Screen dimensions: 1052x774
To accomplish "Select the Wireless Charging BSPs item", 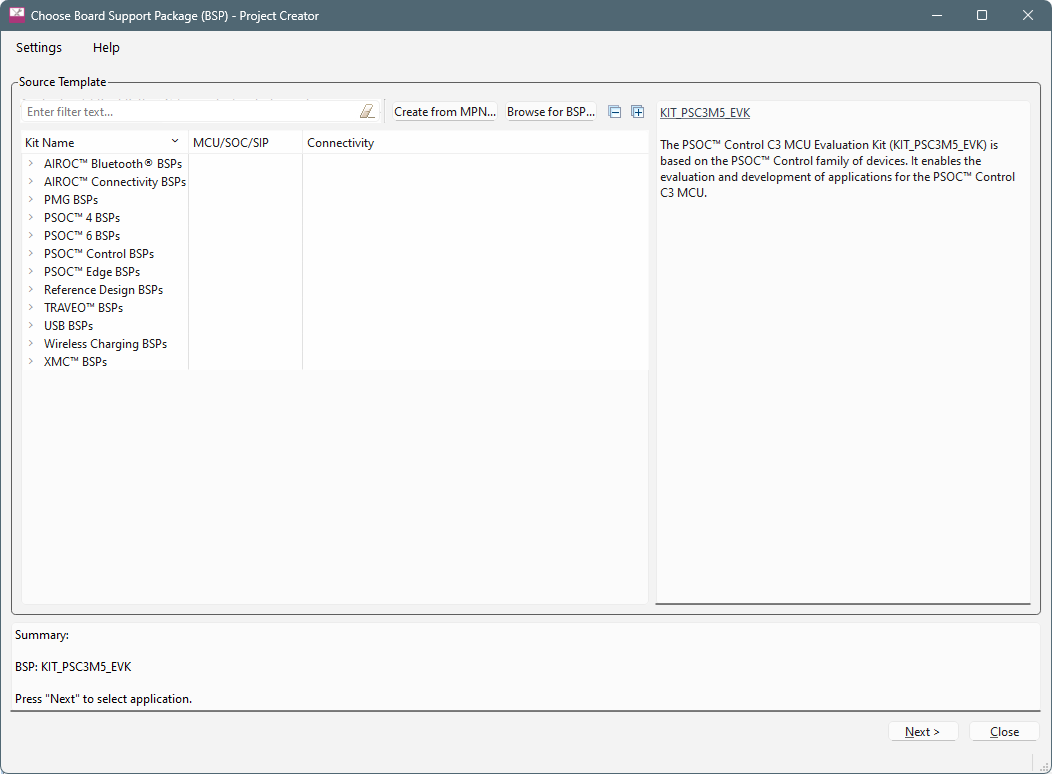I will pos(105,344).
